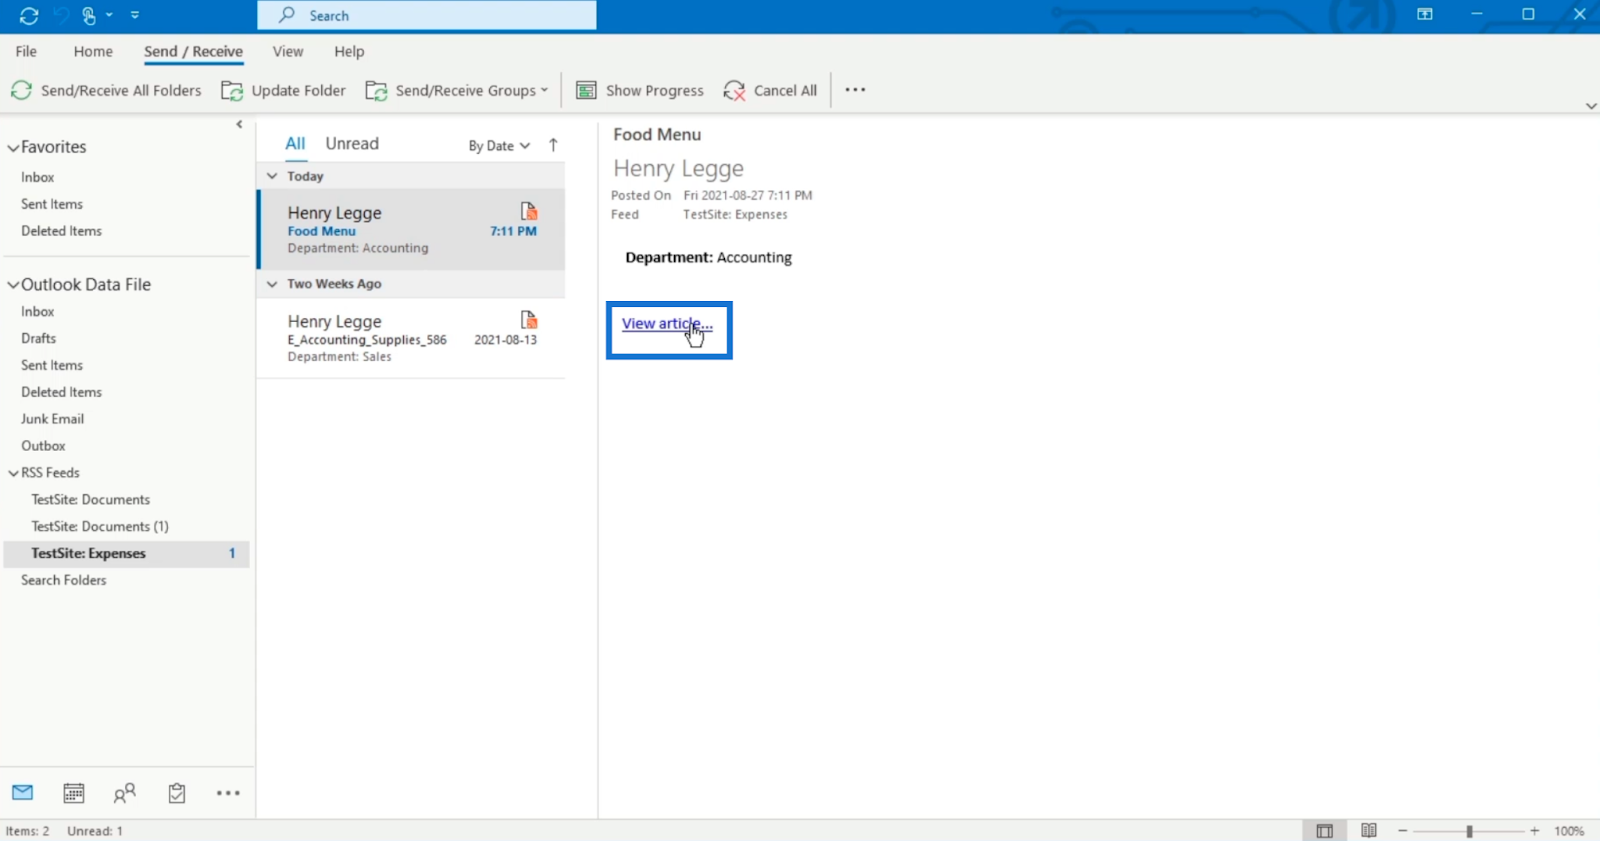Open the Help tab
The height and width of the screenshot is (841, 1600).
coord(349,51)
